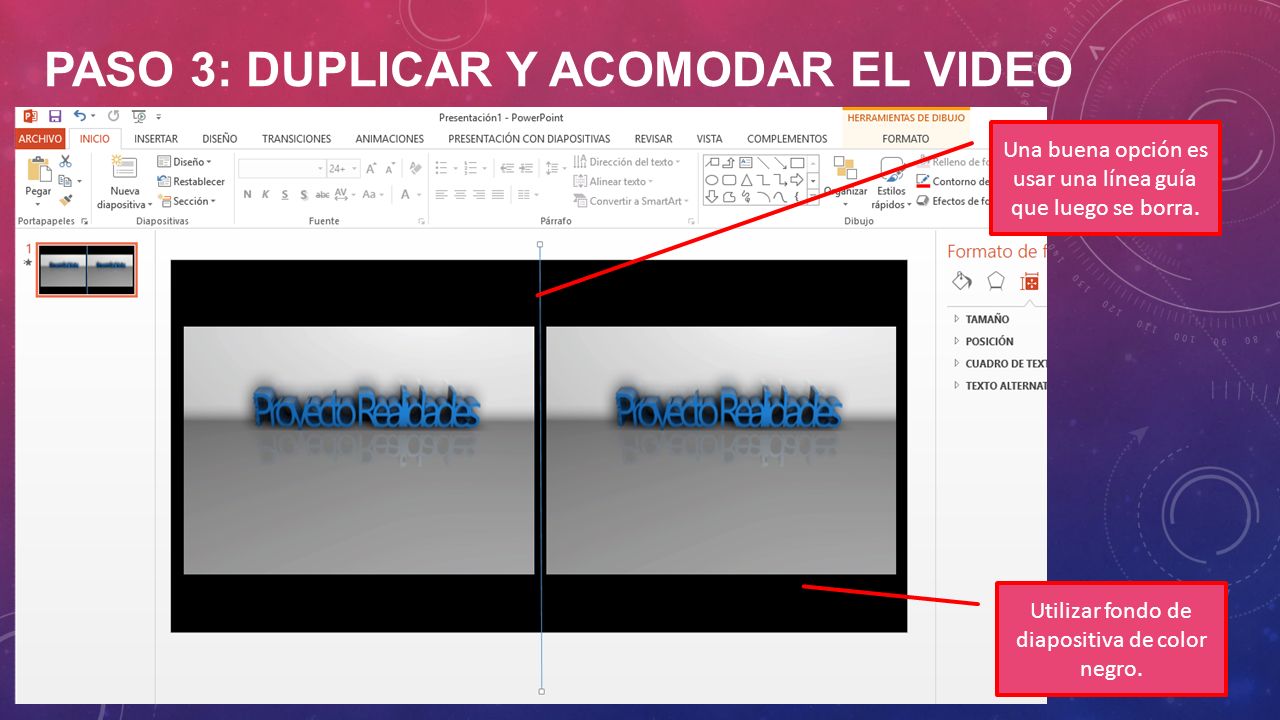Click the Pegar clipboard icon
This screenshot has width=1280, height=720.
click(39, 169)
